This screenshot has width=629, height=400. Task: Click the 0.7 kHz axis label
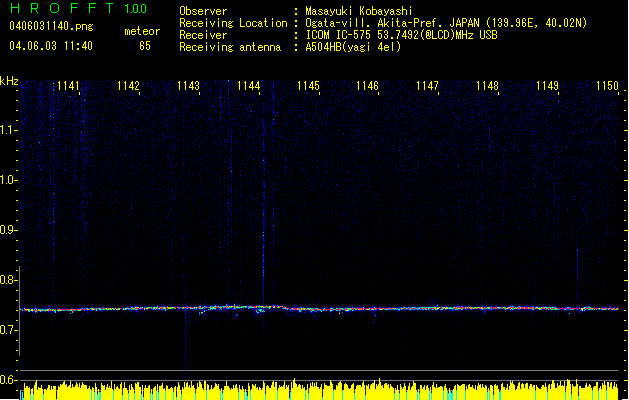pyautogui.click(x=8, y=330)
